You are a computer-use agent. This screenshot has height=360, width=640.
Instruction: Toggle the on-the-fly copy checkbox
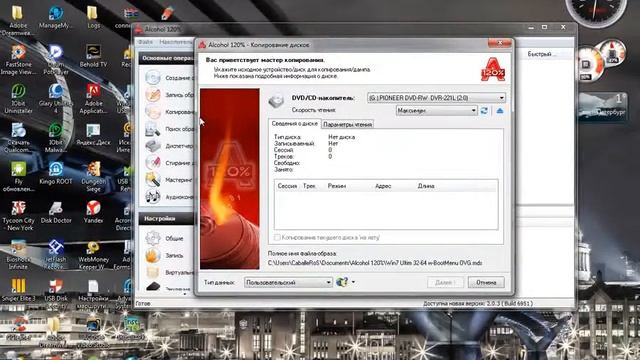(x=277, y=237)
